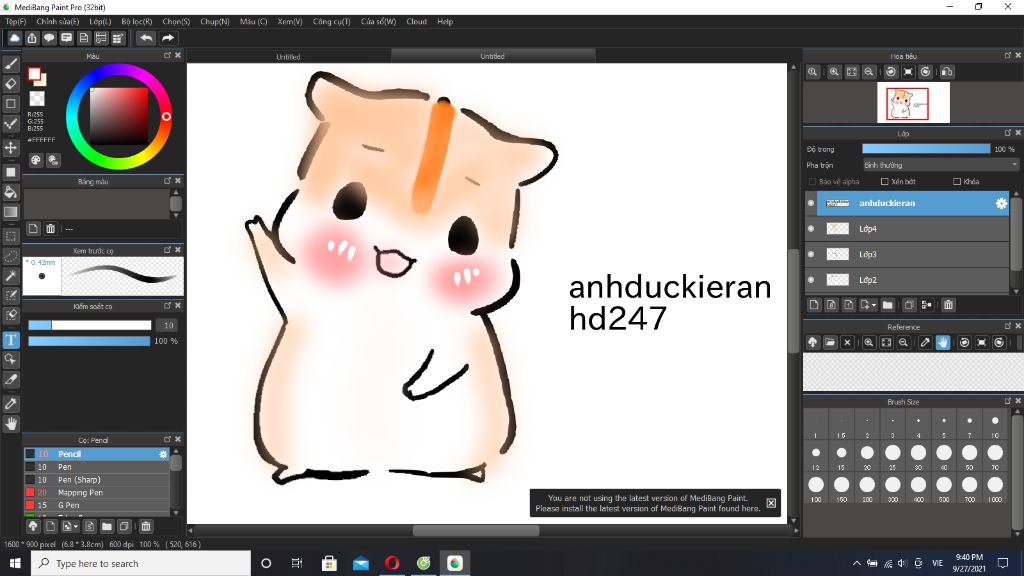The height and width of the screenshot is (576, 1024).
Task: Click the Undo arrow in top toolbar
Action: click(146, 39)
